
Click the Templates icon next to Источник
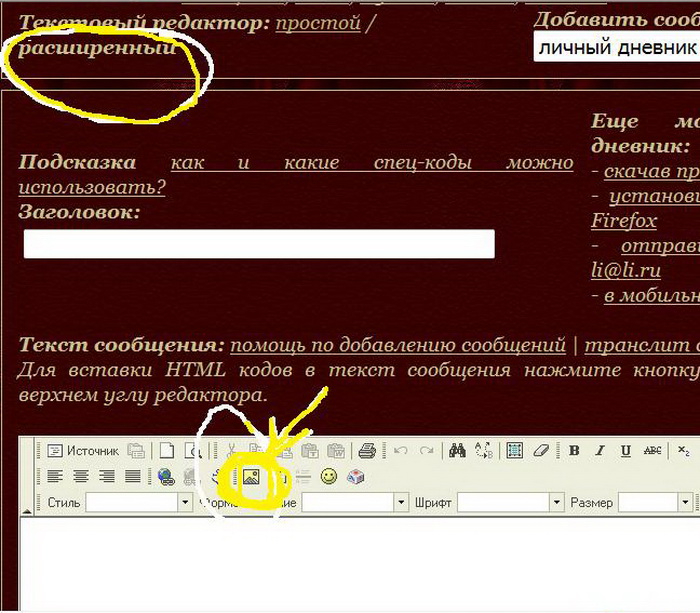coord(136,451)
